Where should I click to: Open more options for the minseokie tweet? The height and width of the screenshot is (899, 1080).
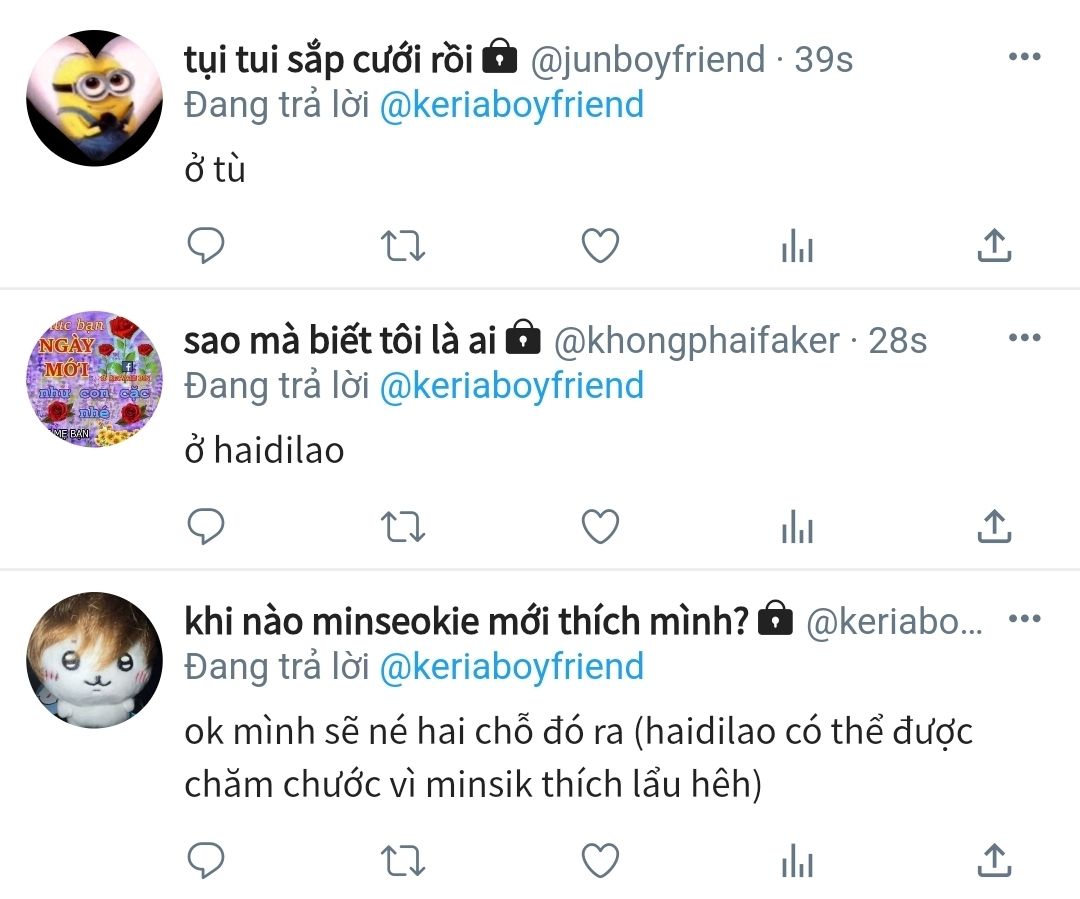tap(1024, 619)
